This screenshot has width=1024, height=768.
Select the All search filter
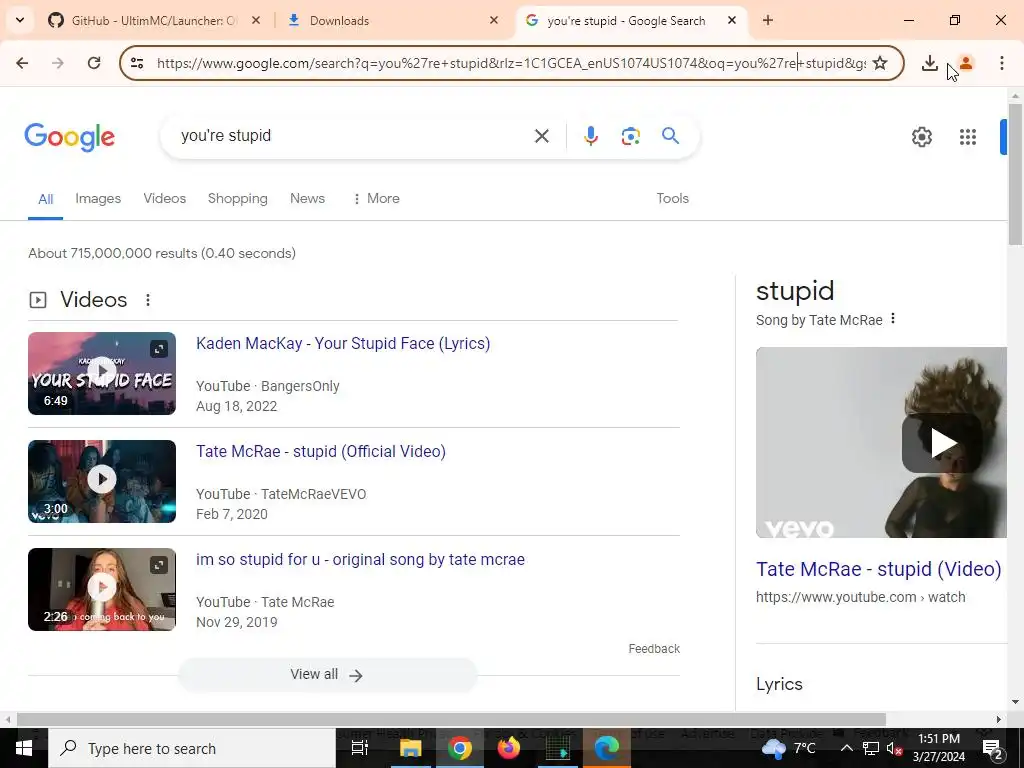pos(45,199)
